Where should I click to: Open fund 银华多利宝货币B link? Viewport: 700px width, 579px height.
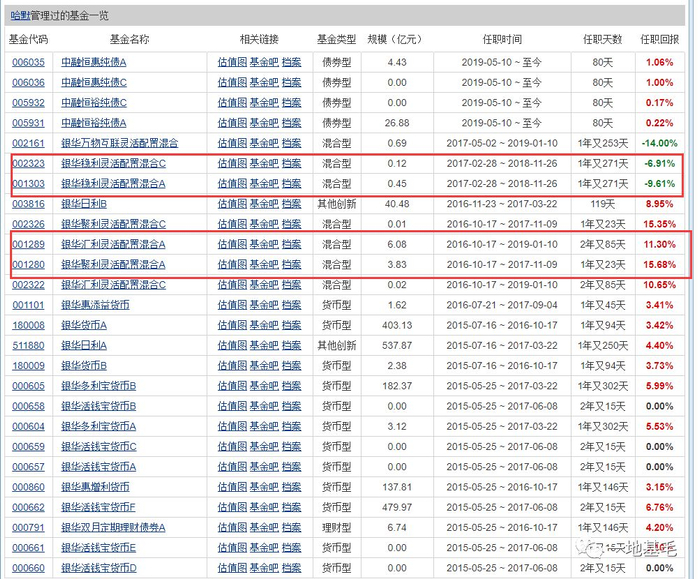[99, 386]
